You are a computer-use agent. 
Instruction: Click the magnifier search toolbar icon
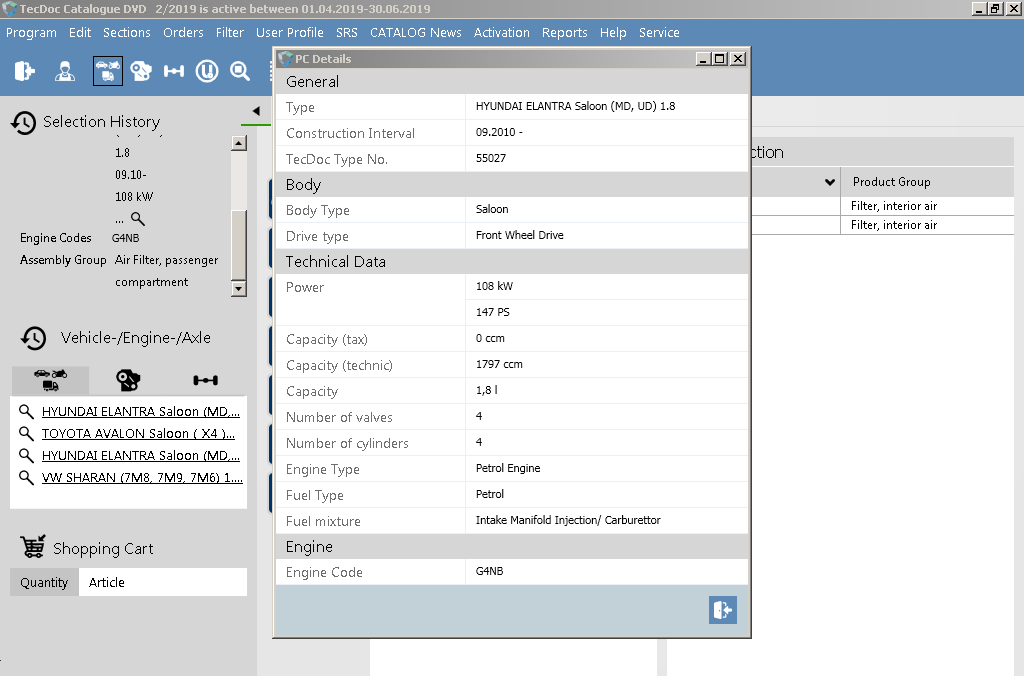[240, 71]
